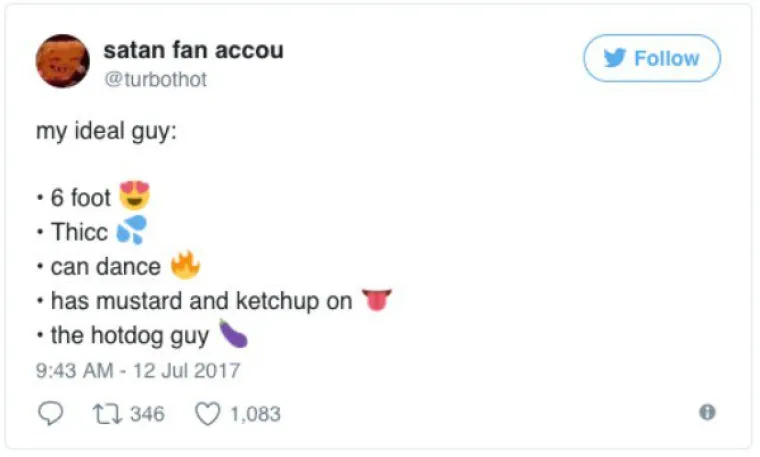This screenshot has height=457, width=760.
Task: Click the the hotdog guy text
Action: click(x=129, y=335)
